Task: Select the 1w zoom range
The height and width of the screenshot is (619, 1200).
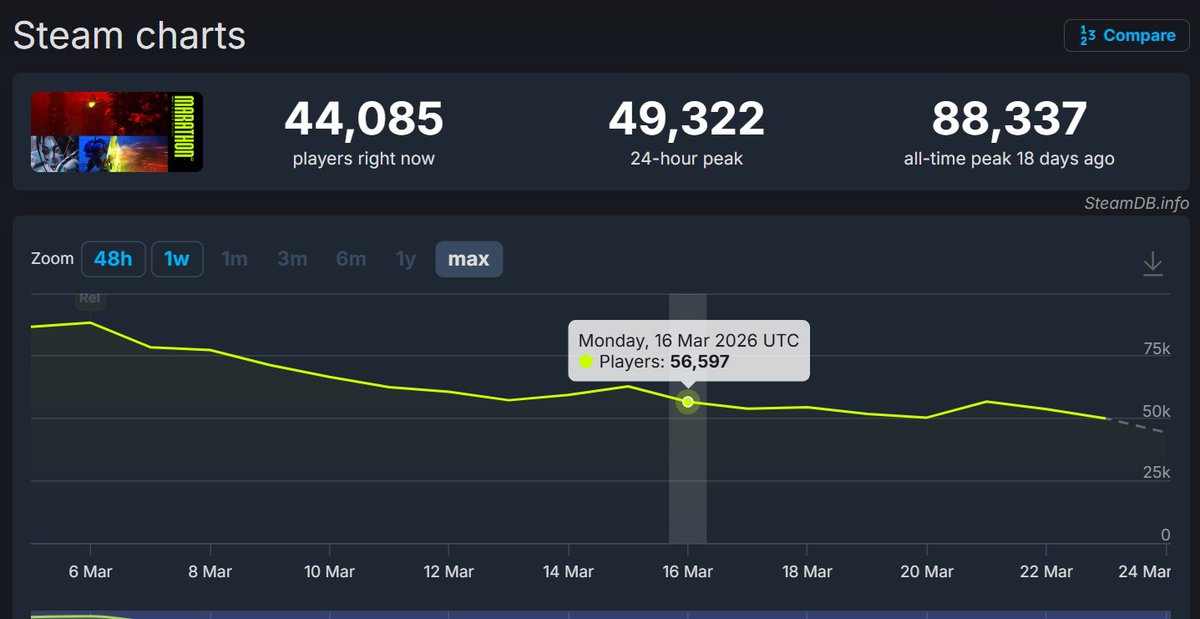Action: tap(177, 259)
